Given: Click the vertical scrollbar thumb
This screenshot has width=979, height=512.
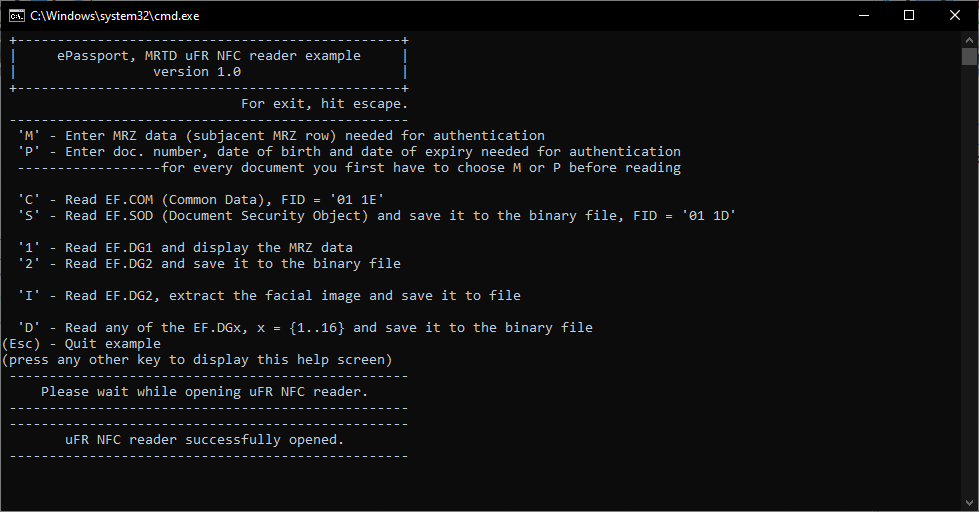Looking at the screenshot, I should 969,56.
